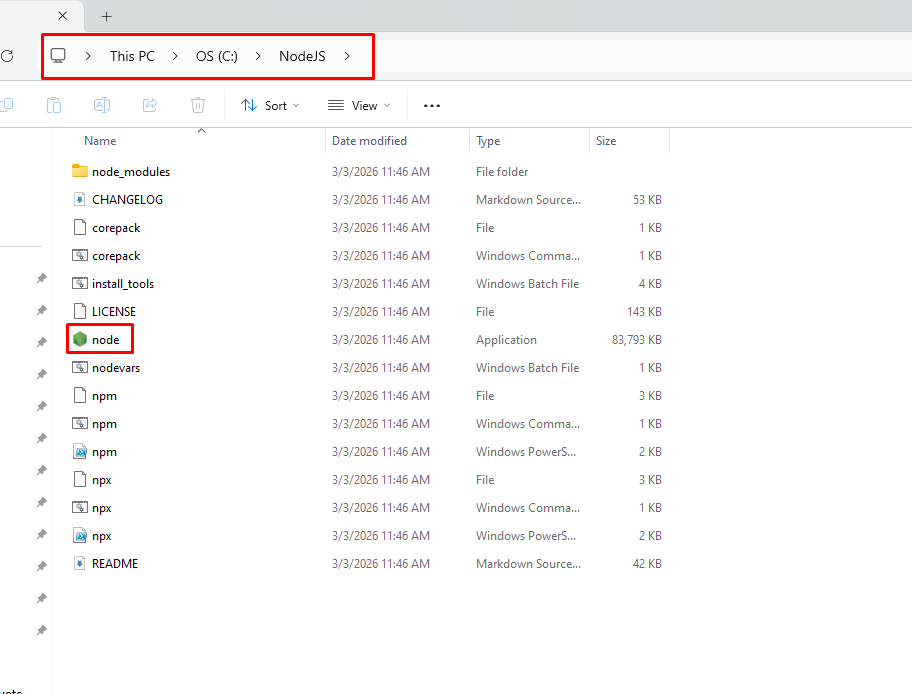
Task: Click the Share toolbar icon
Action: (x=150, y=105)
